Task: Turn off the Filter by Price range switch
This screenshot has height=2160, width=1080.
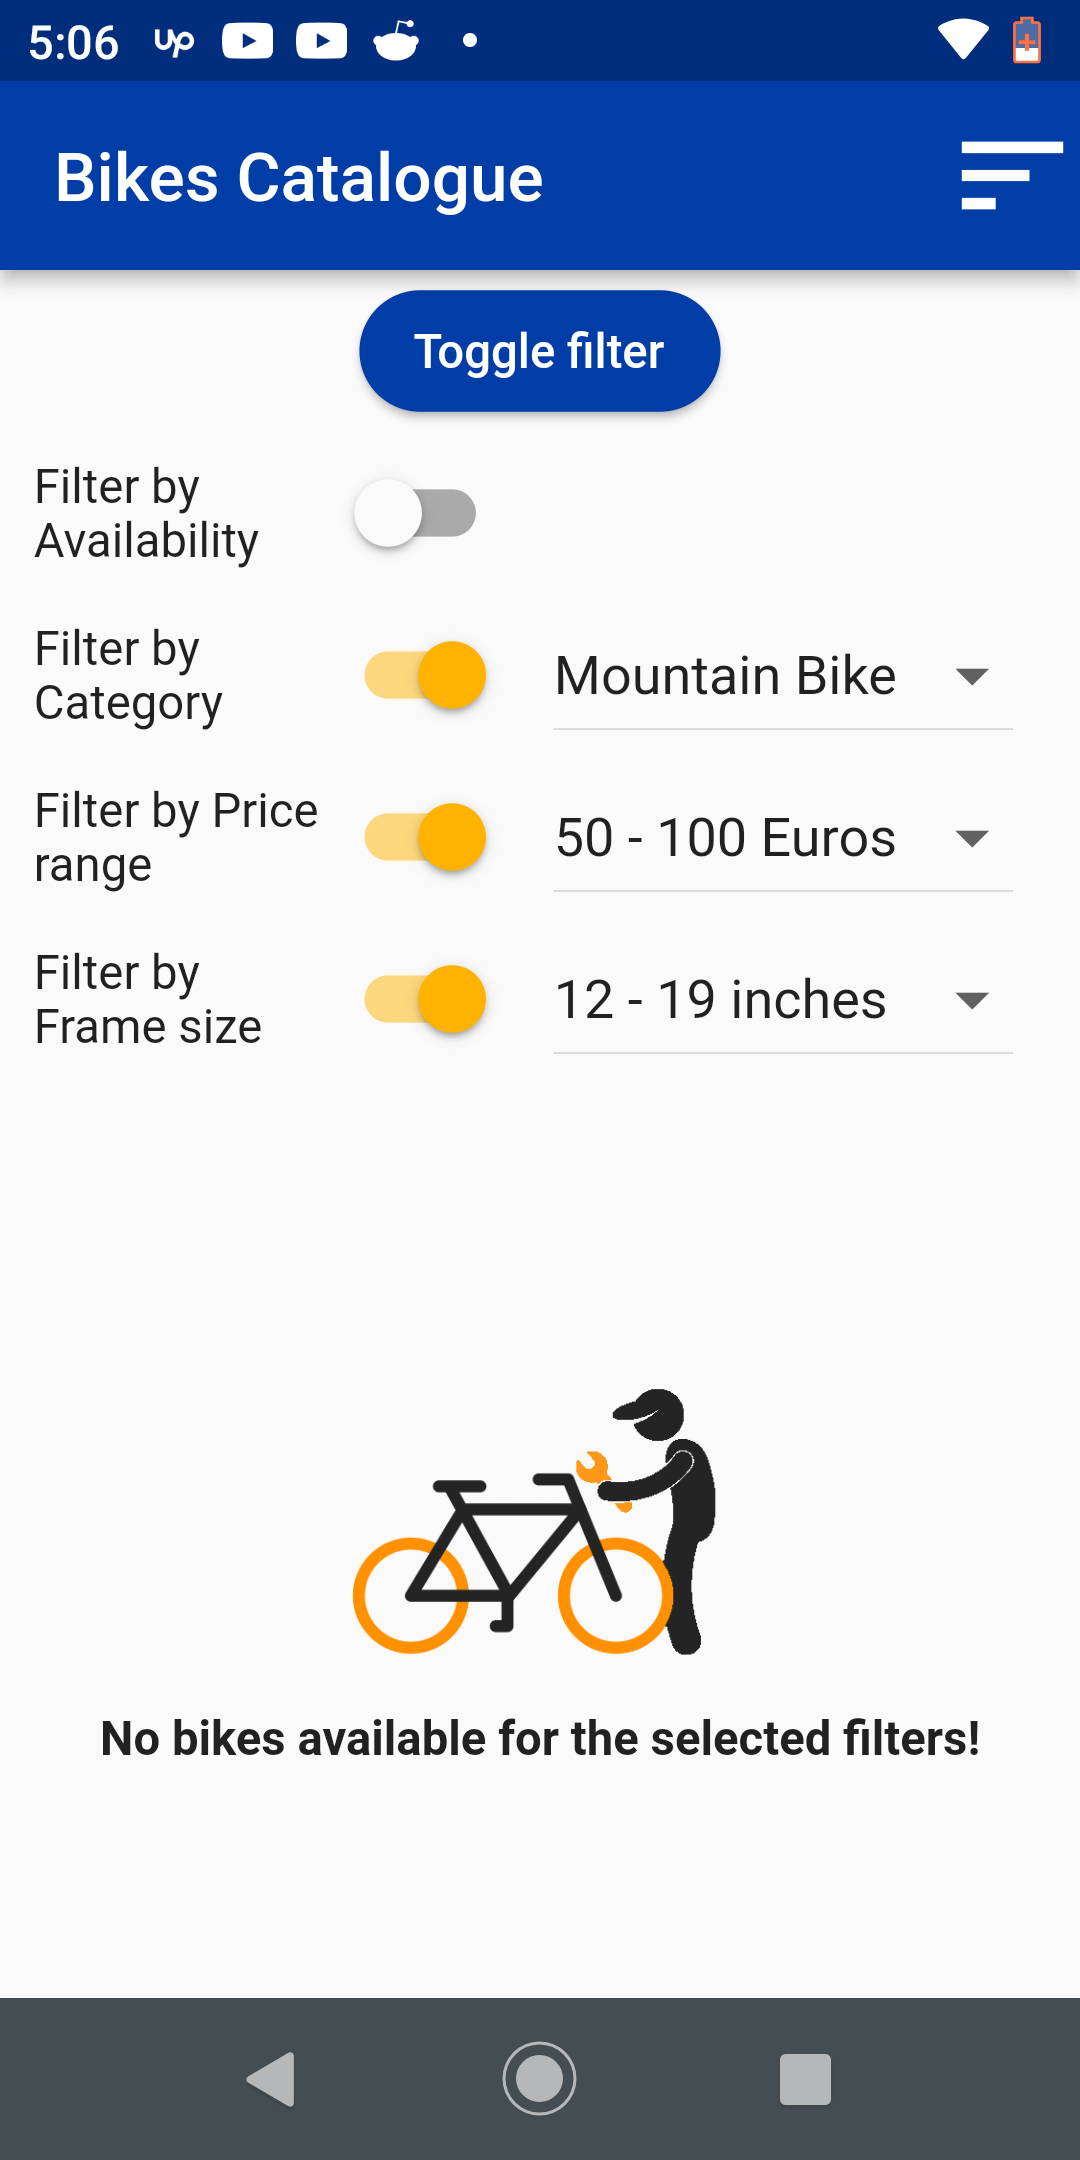Action: (x=426, y=838)
